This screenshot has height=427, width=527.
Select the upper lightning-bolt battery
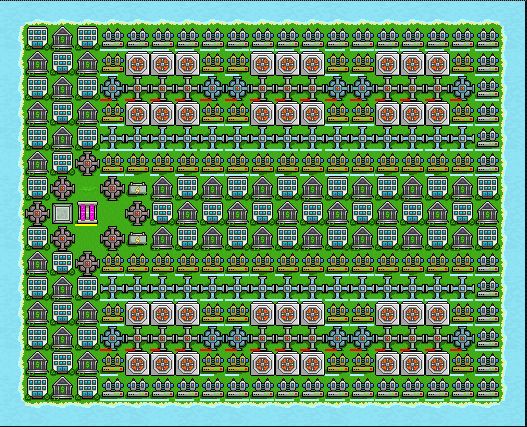click(x=137, y=188)
